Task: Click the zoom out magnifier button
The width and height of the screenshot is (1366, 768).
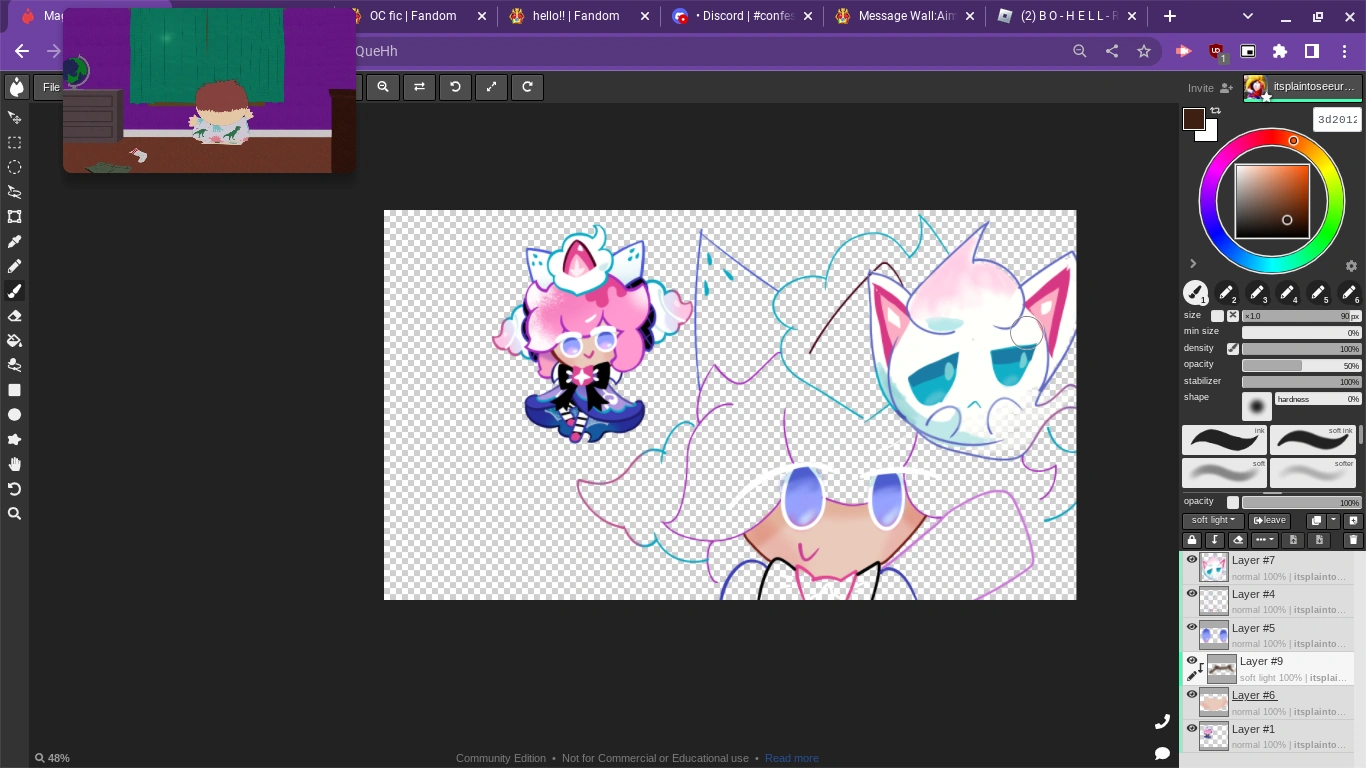Action: pyautogui.click(x=383, y=87)
